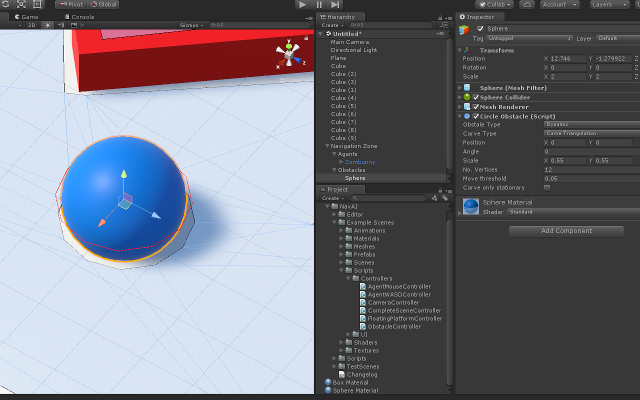Open the Shader Standard dropdown
The image size is (640, 400).
[573, 212]
